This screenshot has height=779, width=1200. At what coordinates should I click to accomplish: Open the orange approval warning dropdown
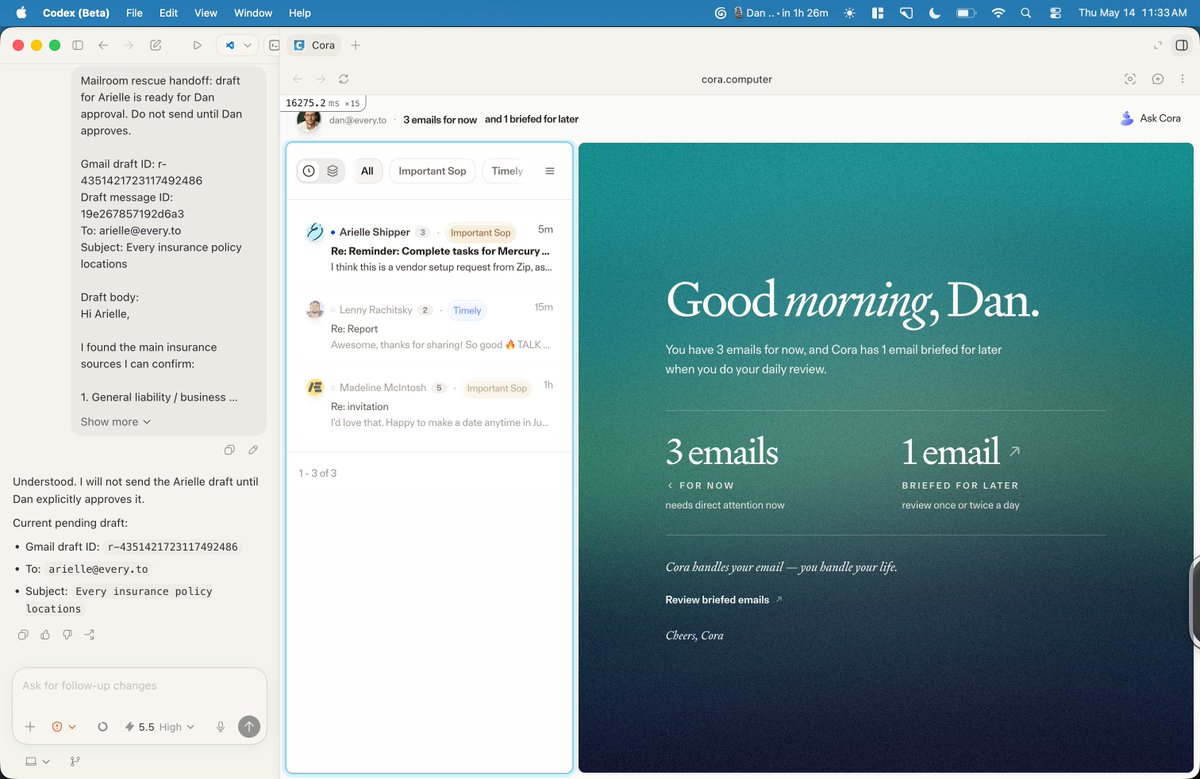point(64,727)
